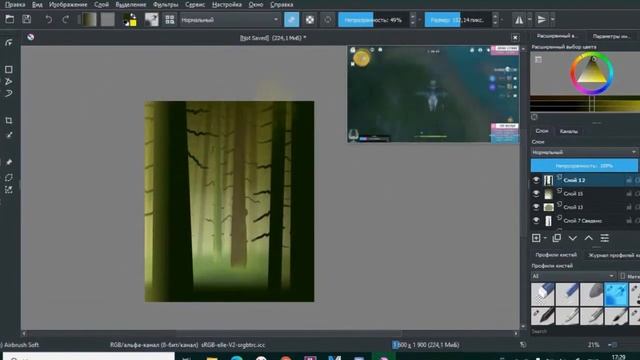
Task: Toggle eraser mode button
Action: [291, 20]
